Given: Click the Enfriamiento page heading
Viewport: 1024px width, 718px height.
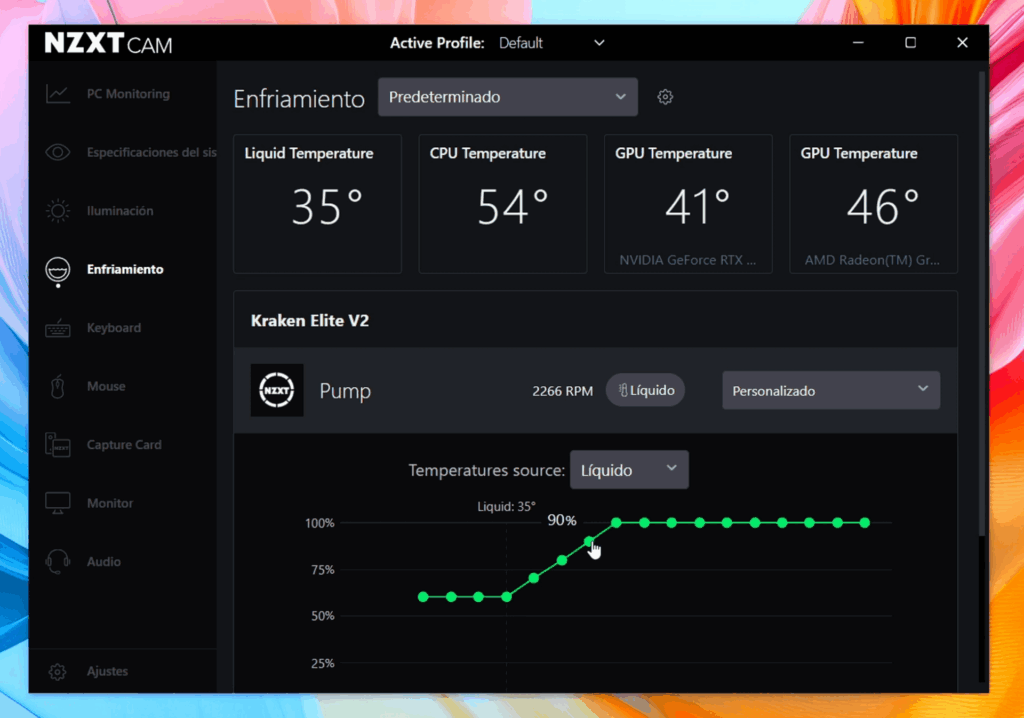Looking at the screenshot, I should (x=299, y=99).
